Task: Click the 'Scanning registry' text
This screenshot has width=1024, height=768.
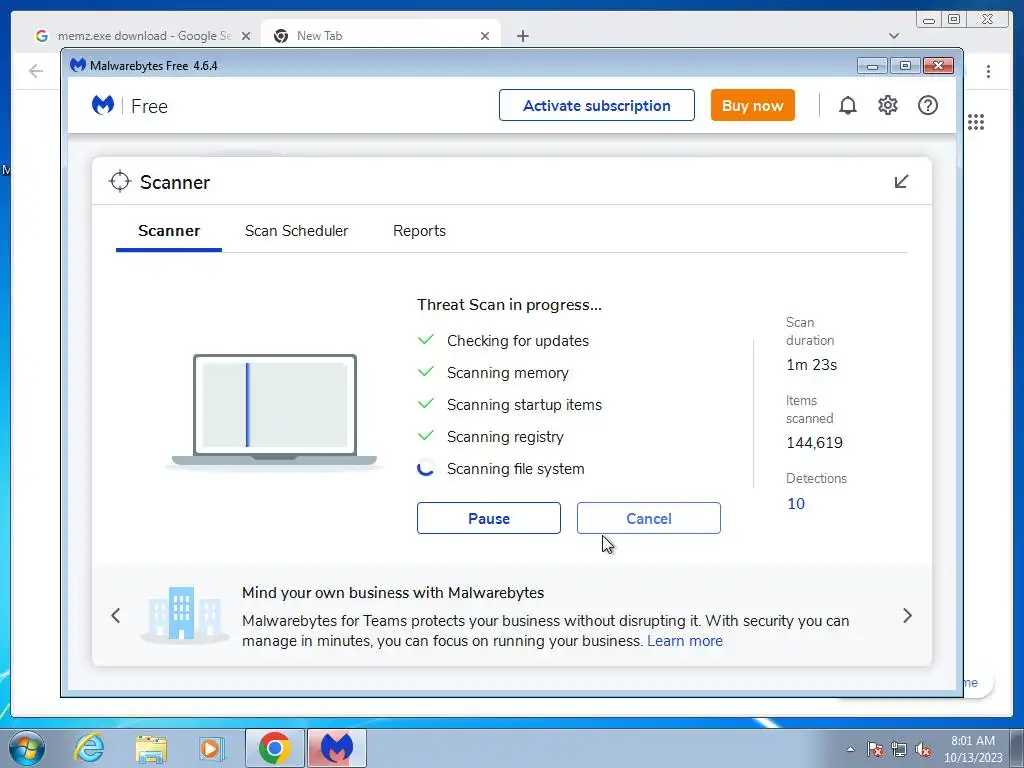Action: coord(505,437)
